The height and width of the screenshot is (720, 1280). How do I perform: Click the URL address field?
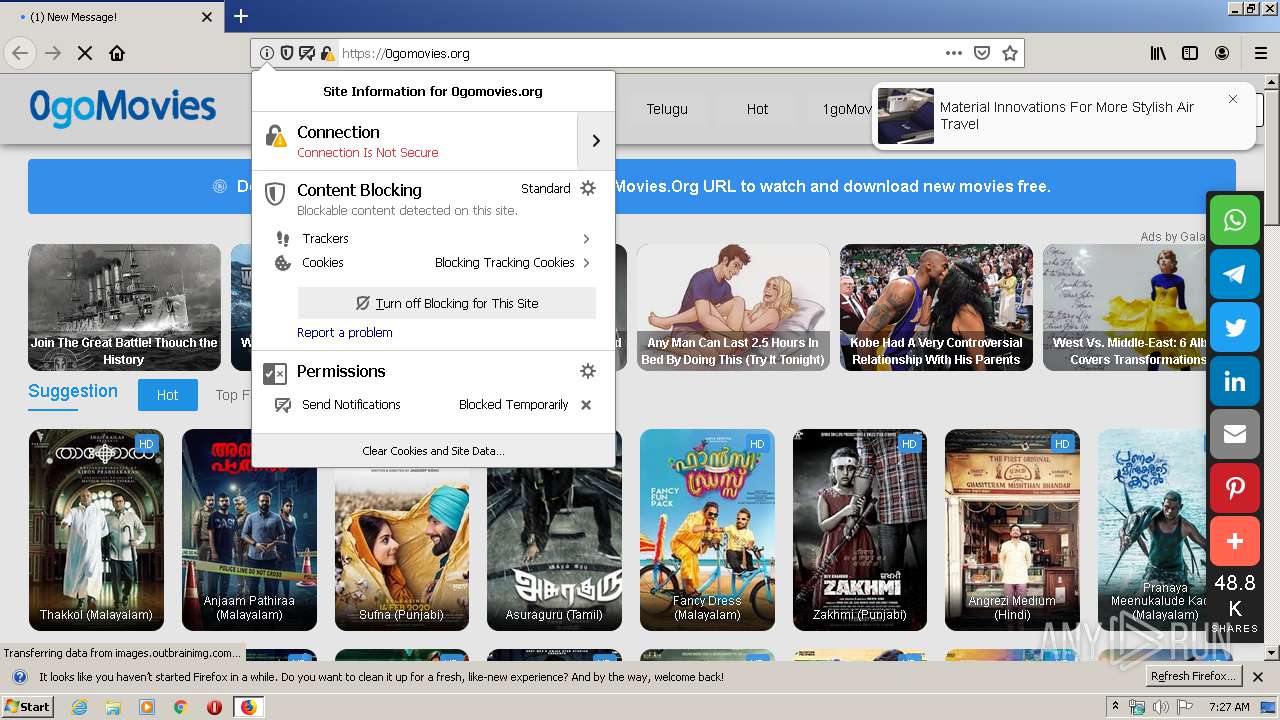point(636,53)
